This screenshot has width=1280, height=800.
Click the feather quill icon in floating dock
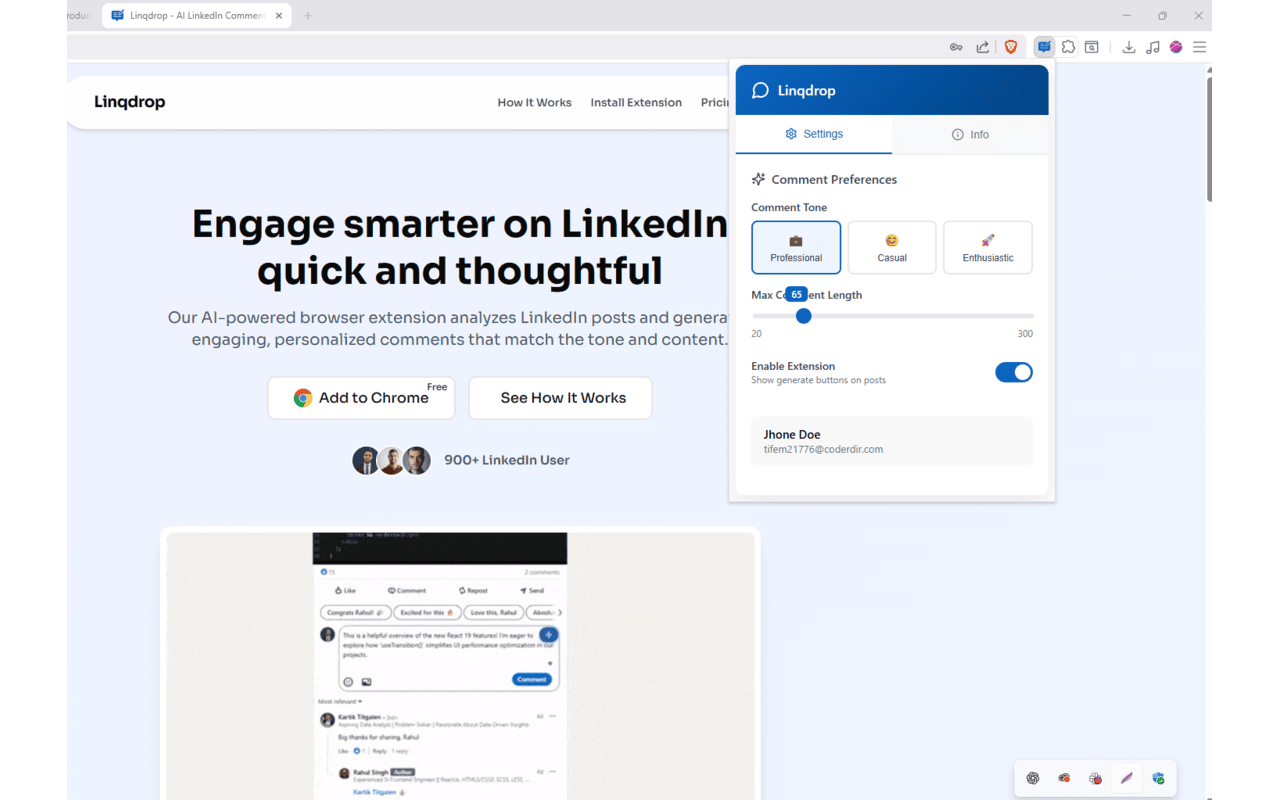(1127, 778)
